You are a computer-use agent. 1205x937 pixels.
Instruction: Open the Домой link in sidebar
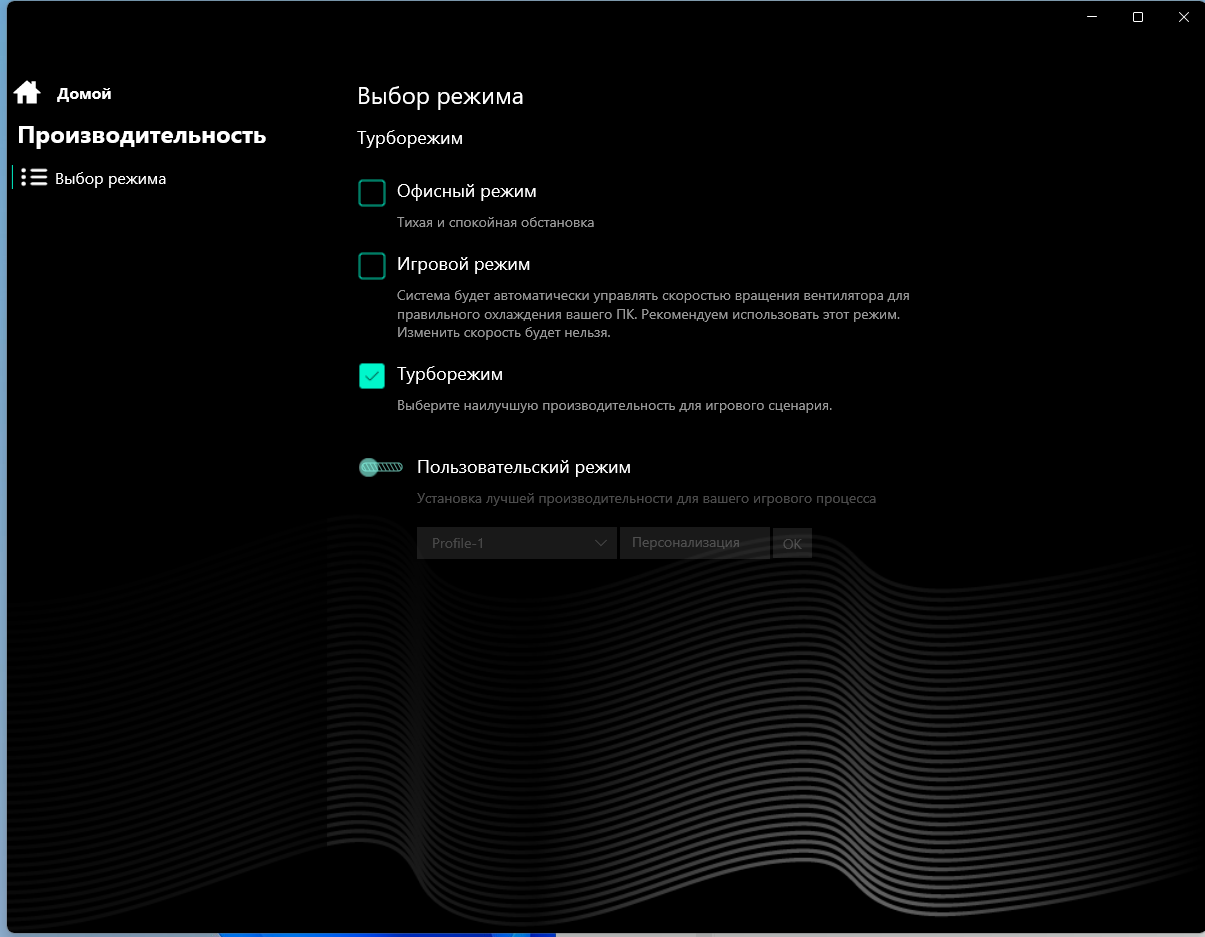[x=84, y=94]
